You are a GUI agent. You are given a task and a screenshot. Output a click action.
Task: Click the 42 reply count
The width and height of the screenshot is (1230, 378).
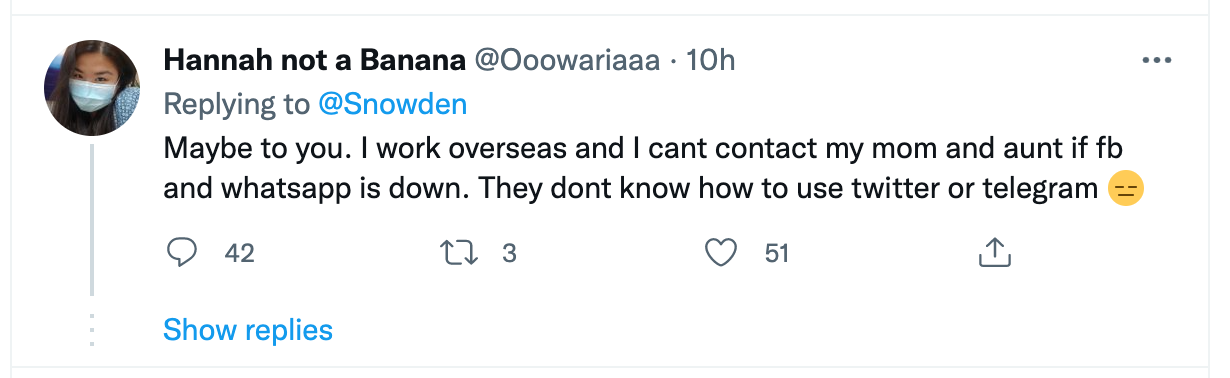point(239,254)
